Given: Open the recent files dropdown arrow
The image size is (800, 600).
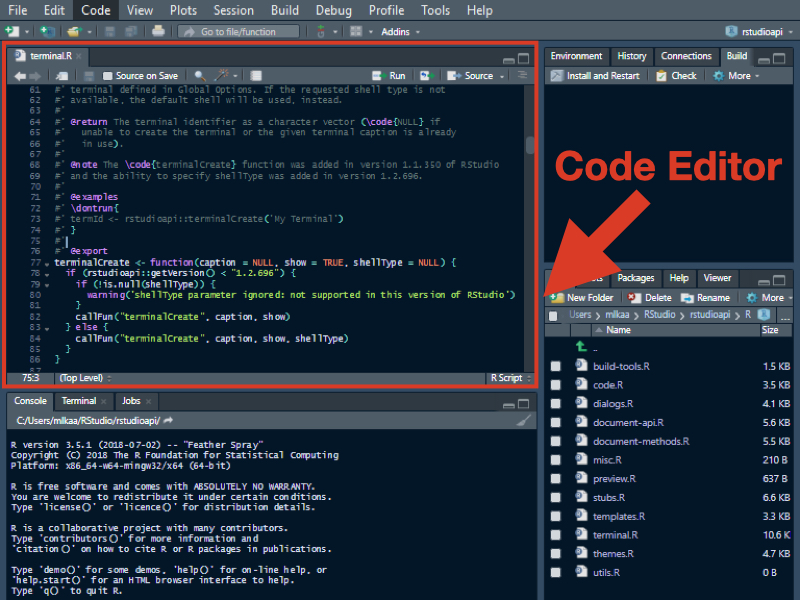Looking at the screenshot, I should (89, 32).
